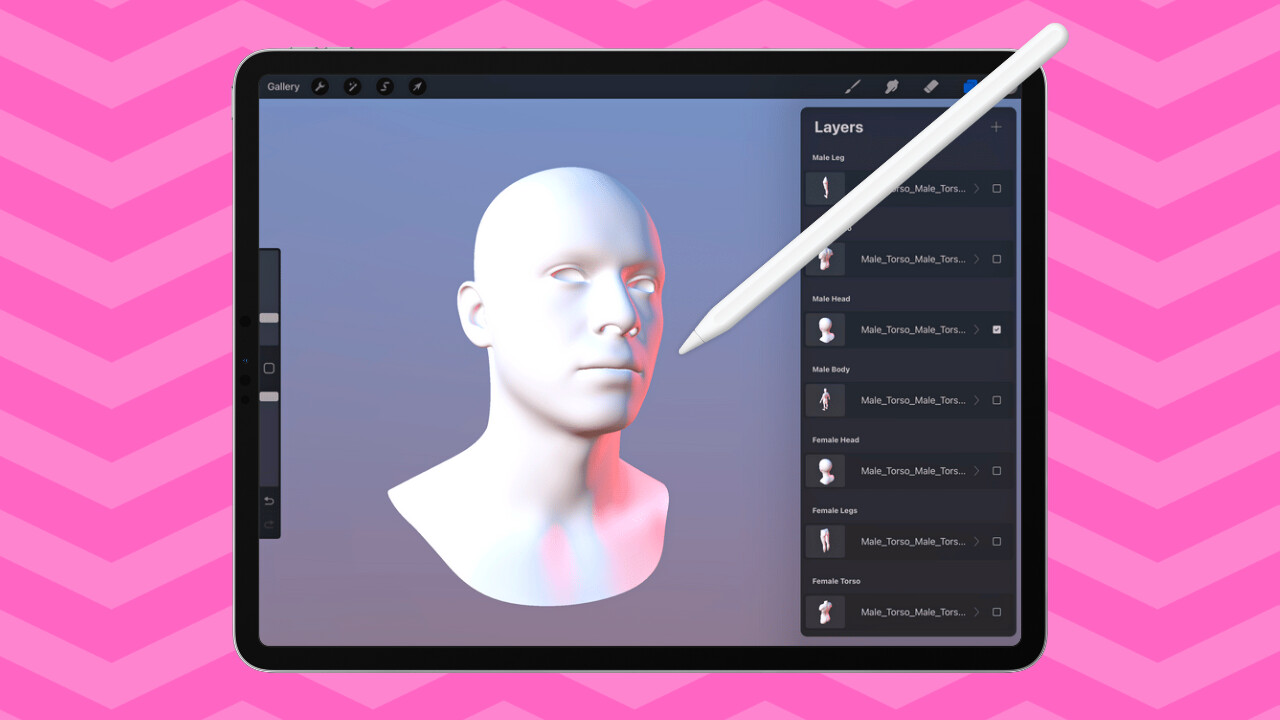Check the Female Torso layer visibility box

(997, 612)
